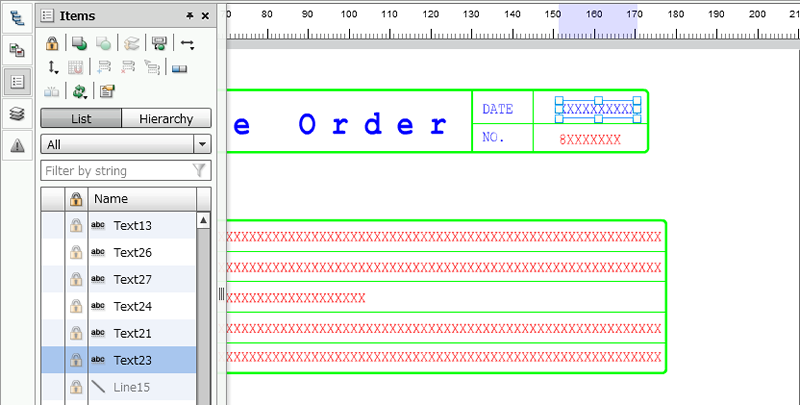Select the 8XXXXXXX field on canvas

(x=590, y=140)
